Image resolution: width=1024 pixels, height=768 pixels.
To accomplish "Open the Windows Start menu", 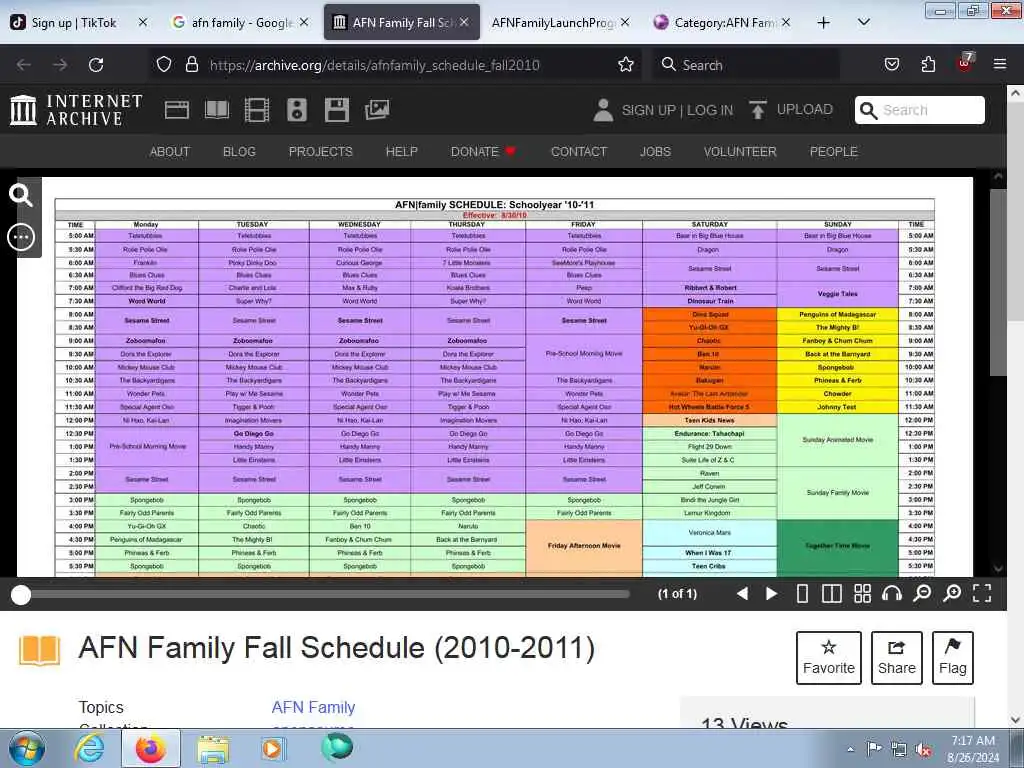I will click(26, 748).
